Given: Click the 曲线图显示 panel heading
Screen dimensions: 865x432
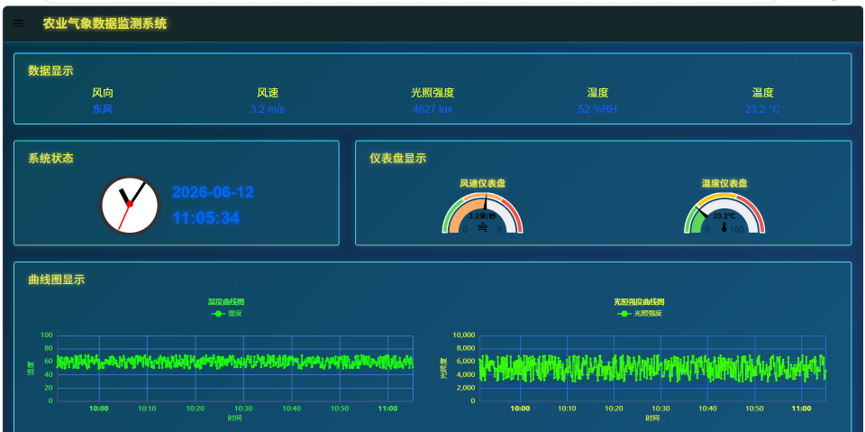Looking at the screenshot, I should point(56,280).
